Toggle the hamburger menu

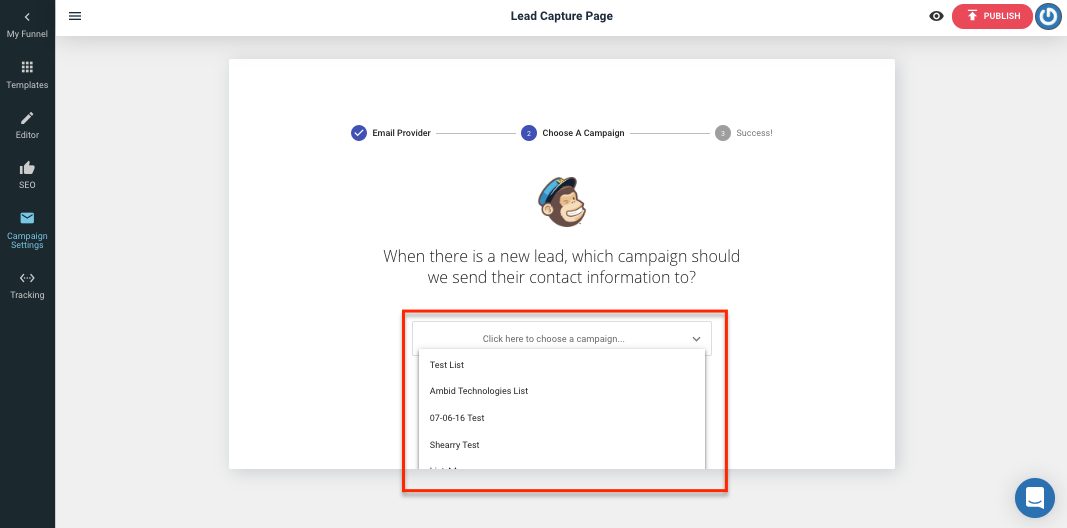point(75,16)
